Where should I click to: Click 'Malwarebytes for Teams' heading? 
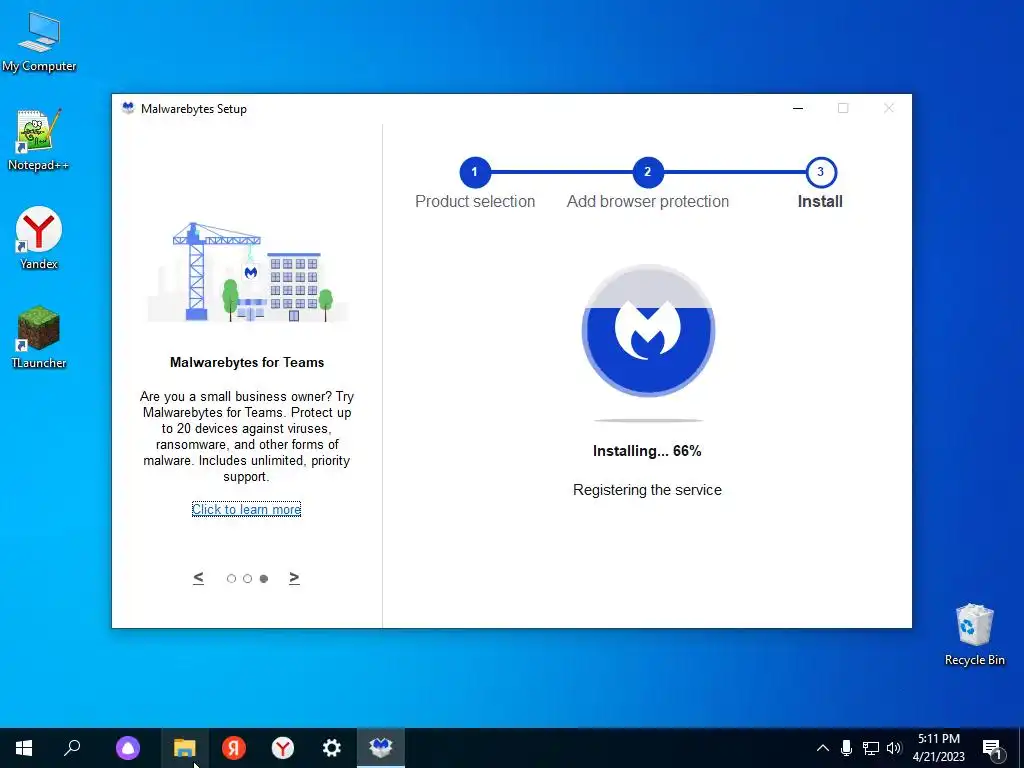pos(247,362)
